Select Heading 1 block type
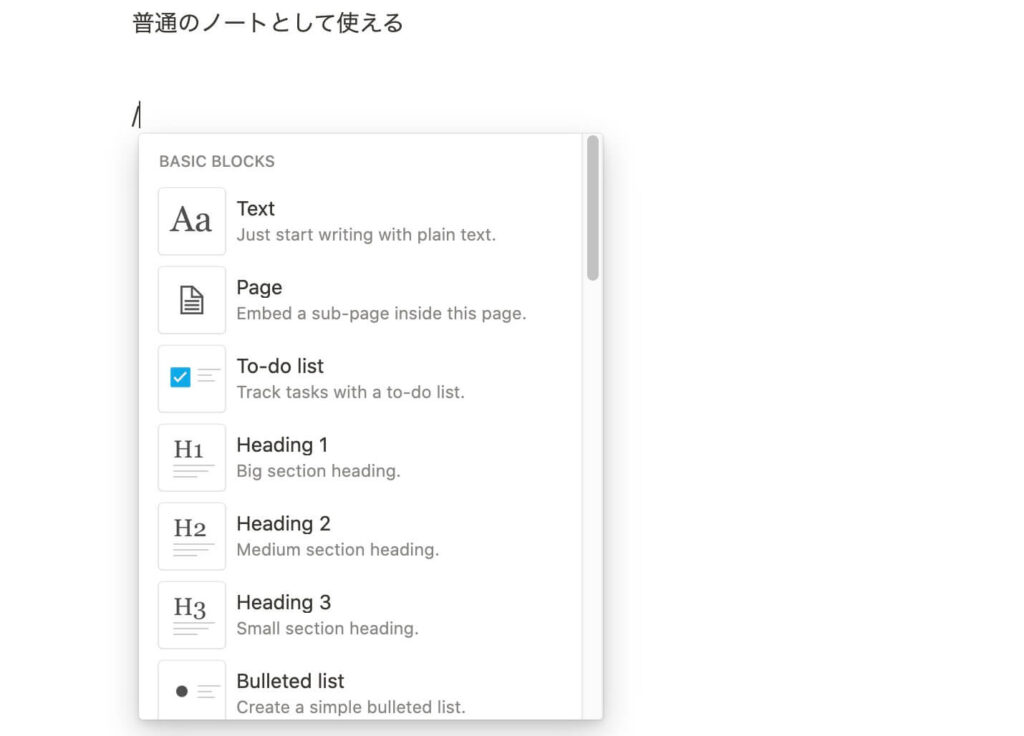1024x736 pixels. pos(360,457)
